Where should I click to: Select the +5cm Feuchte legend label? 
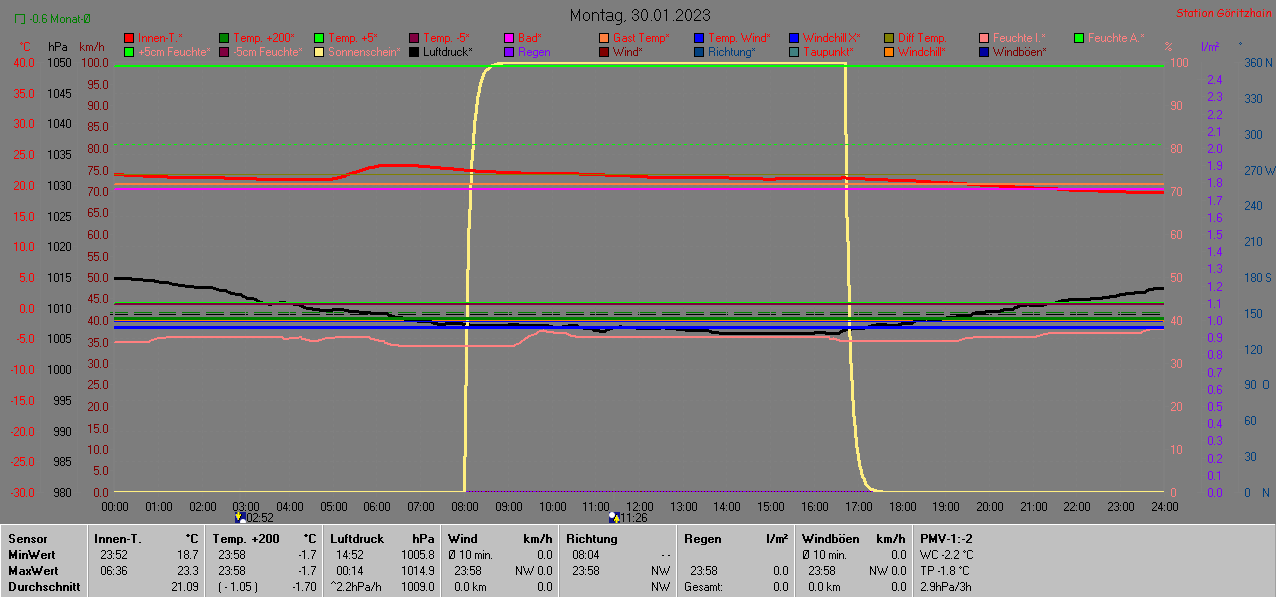[x=174, y=52]
